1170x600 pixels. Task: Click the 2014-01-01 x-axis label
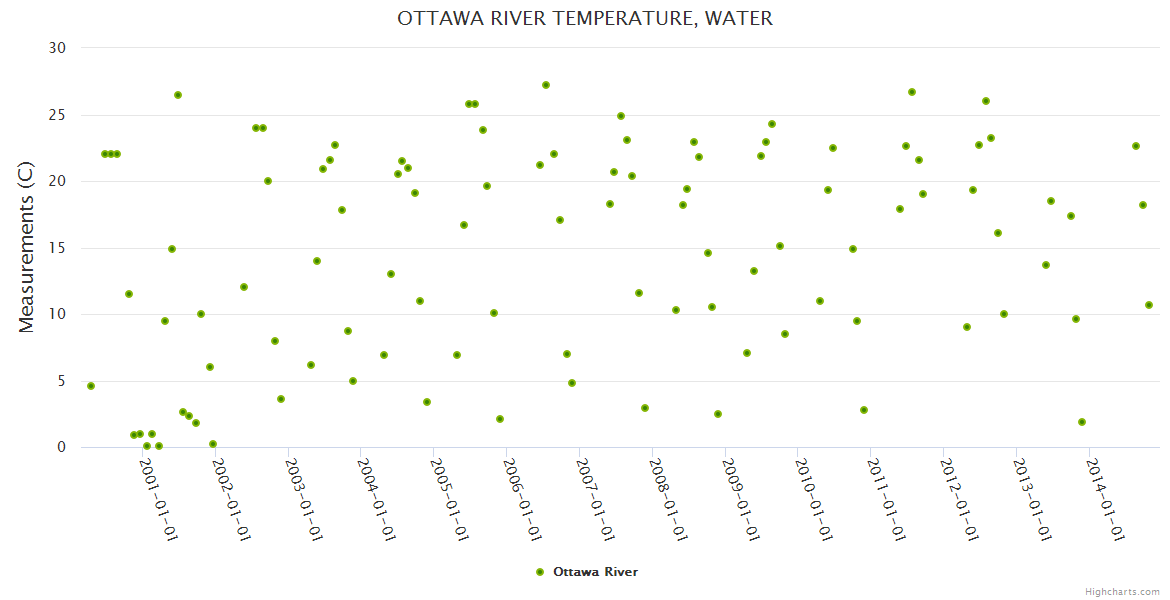[1107, 498]
